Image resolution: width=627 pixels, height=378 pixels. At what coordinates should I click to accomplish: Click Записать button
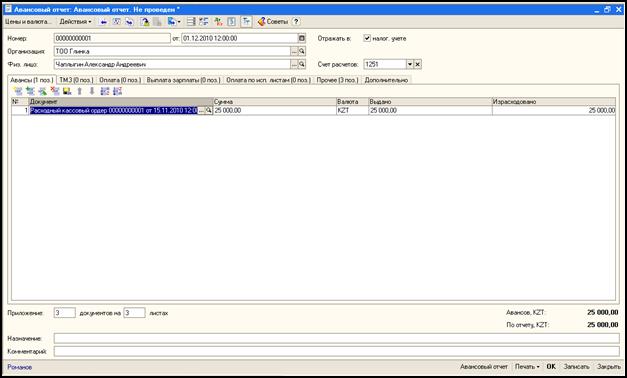point(576,366)
